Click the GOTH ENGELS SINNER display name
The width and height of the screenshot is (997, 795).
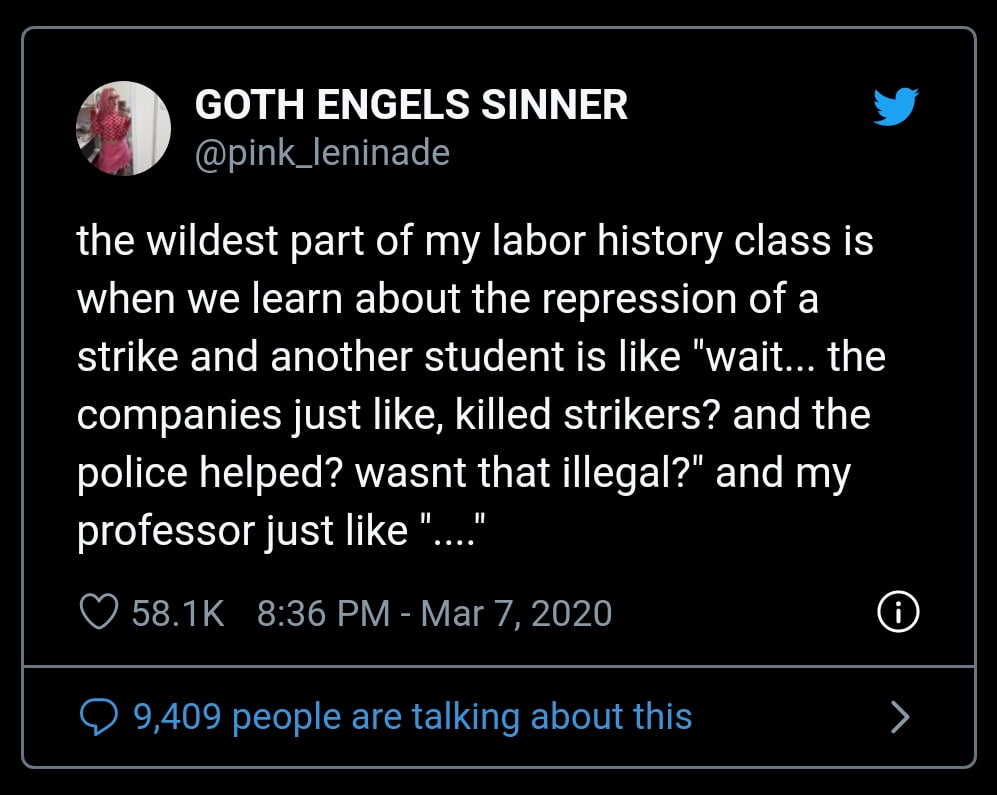point(411,105)
